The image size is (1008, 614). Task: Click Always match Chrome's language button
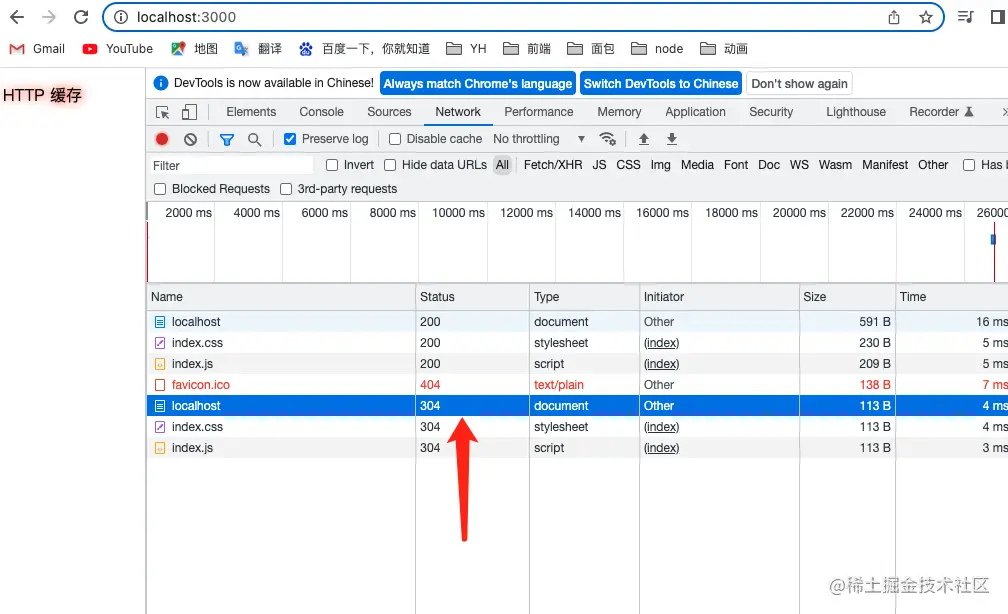pos(478,84)
